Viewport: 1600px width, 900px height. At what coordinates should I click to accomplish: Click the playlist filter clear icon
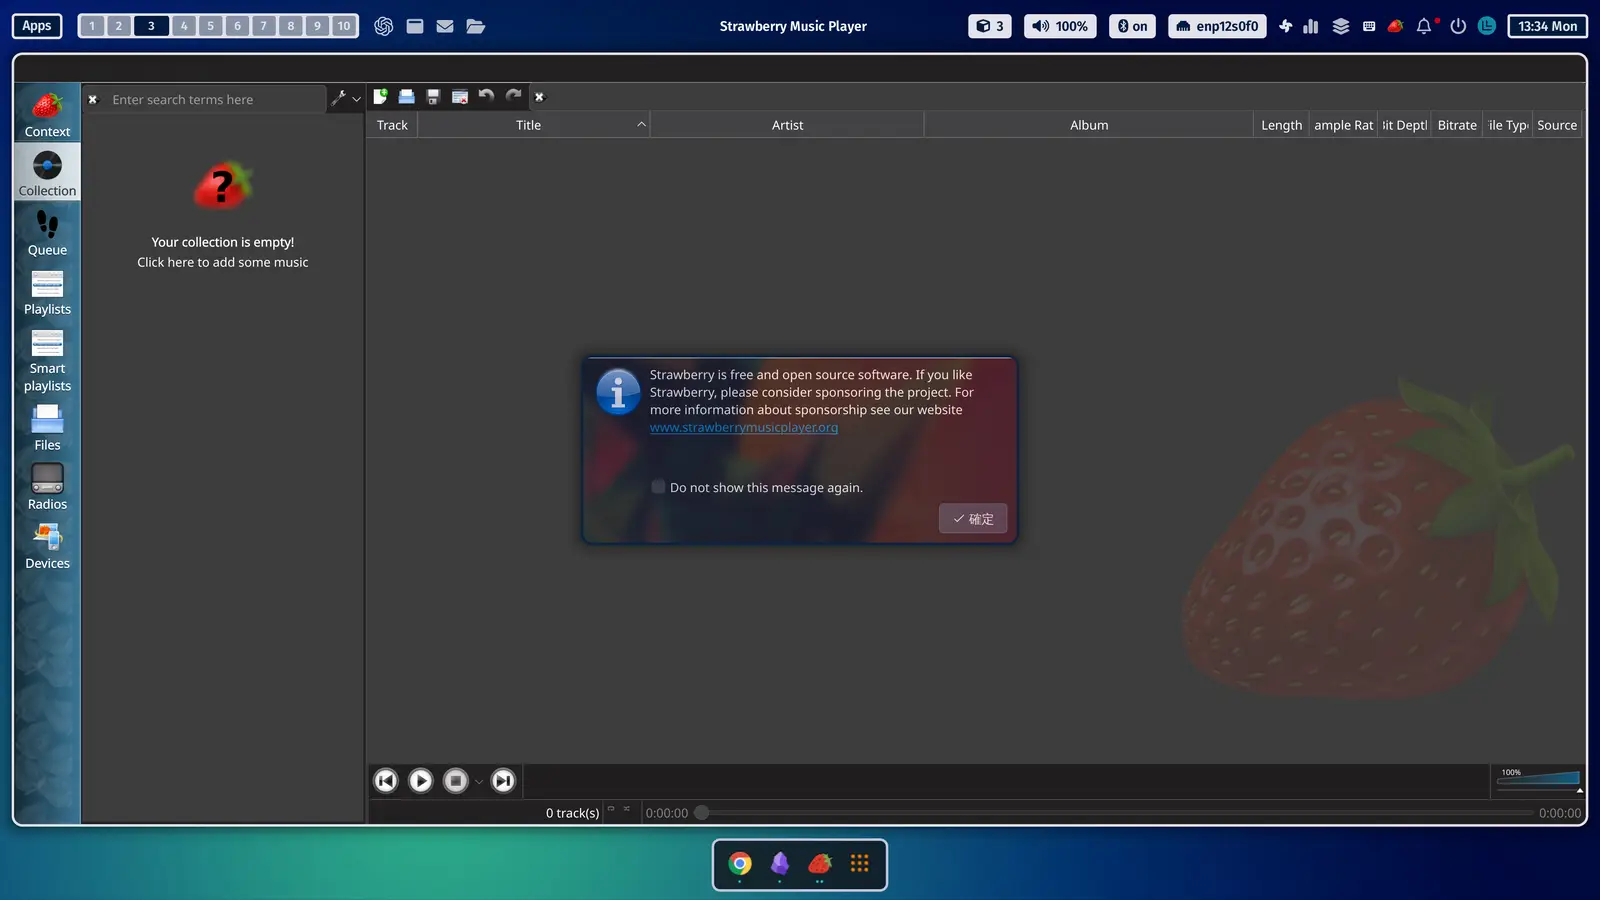pos(539,97)
